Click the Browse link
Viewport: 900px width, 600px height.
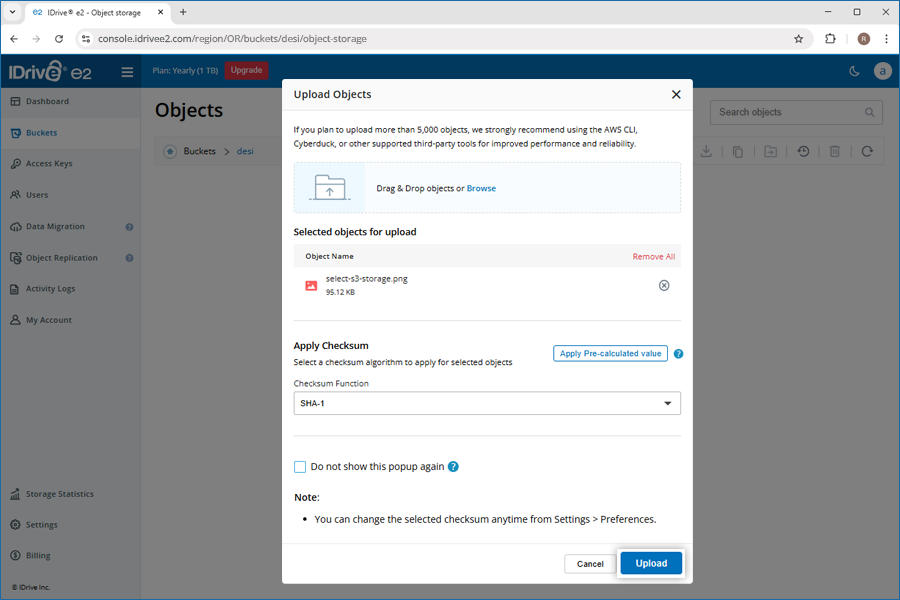(x=481, y=188)
